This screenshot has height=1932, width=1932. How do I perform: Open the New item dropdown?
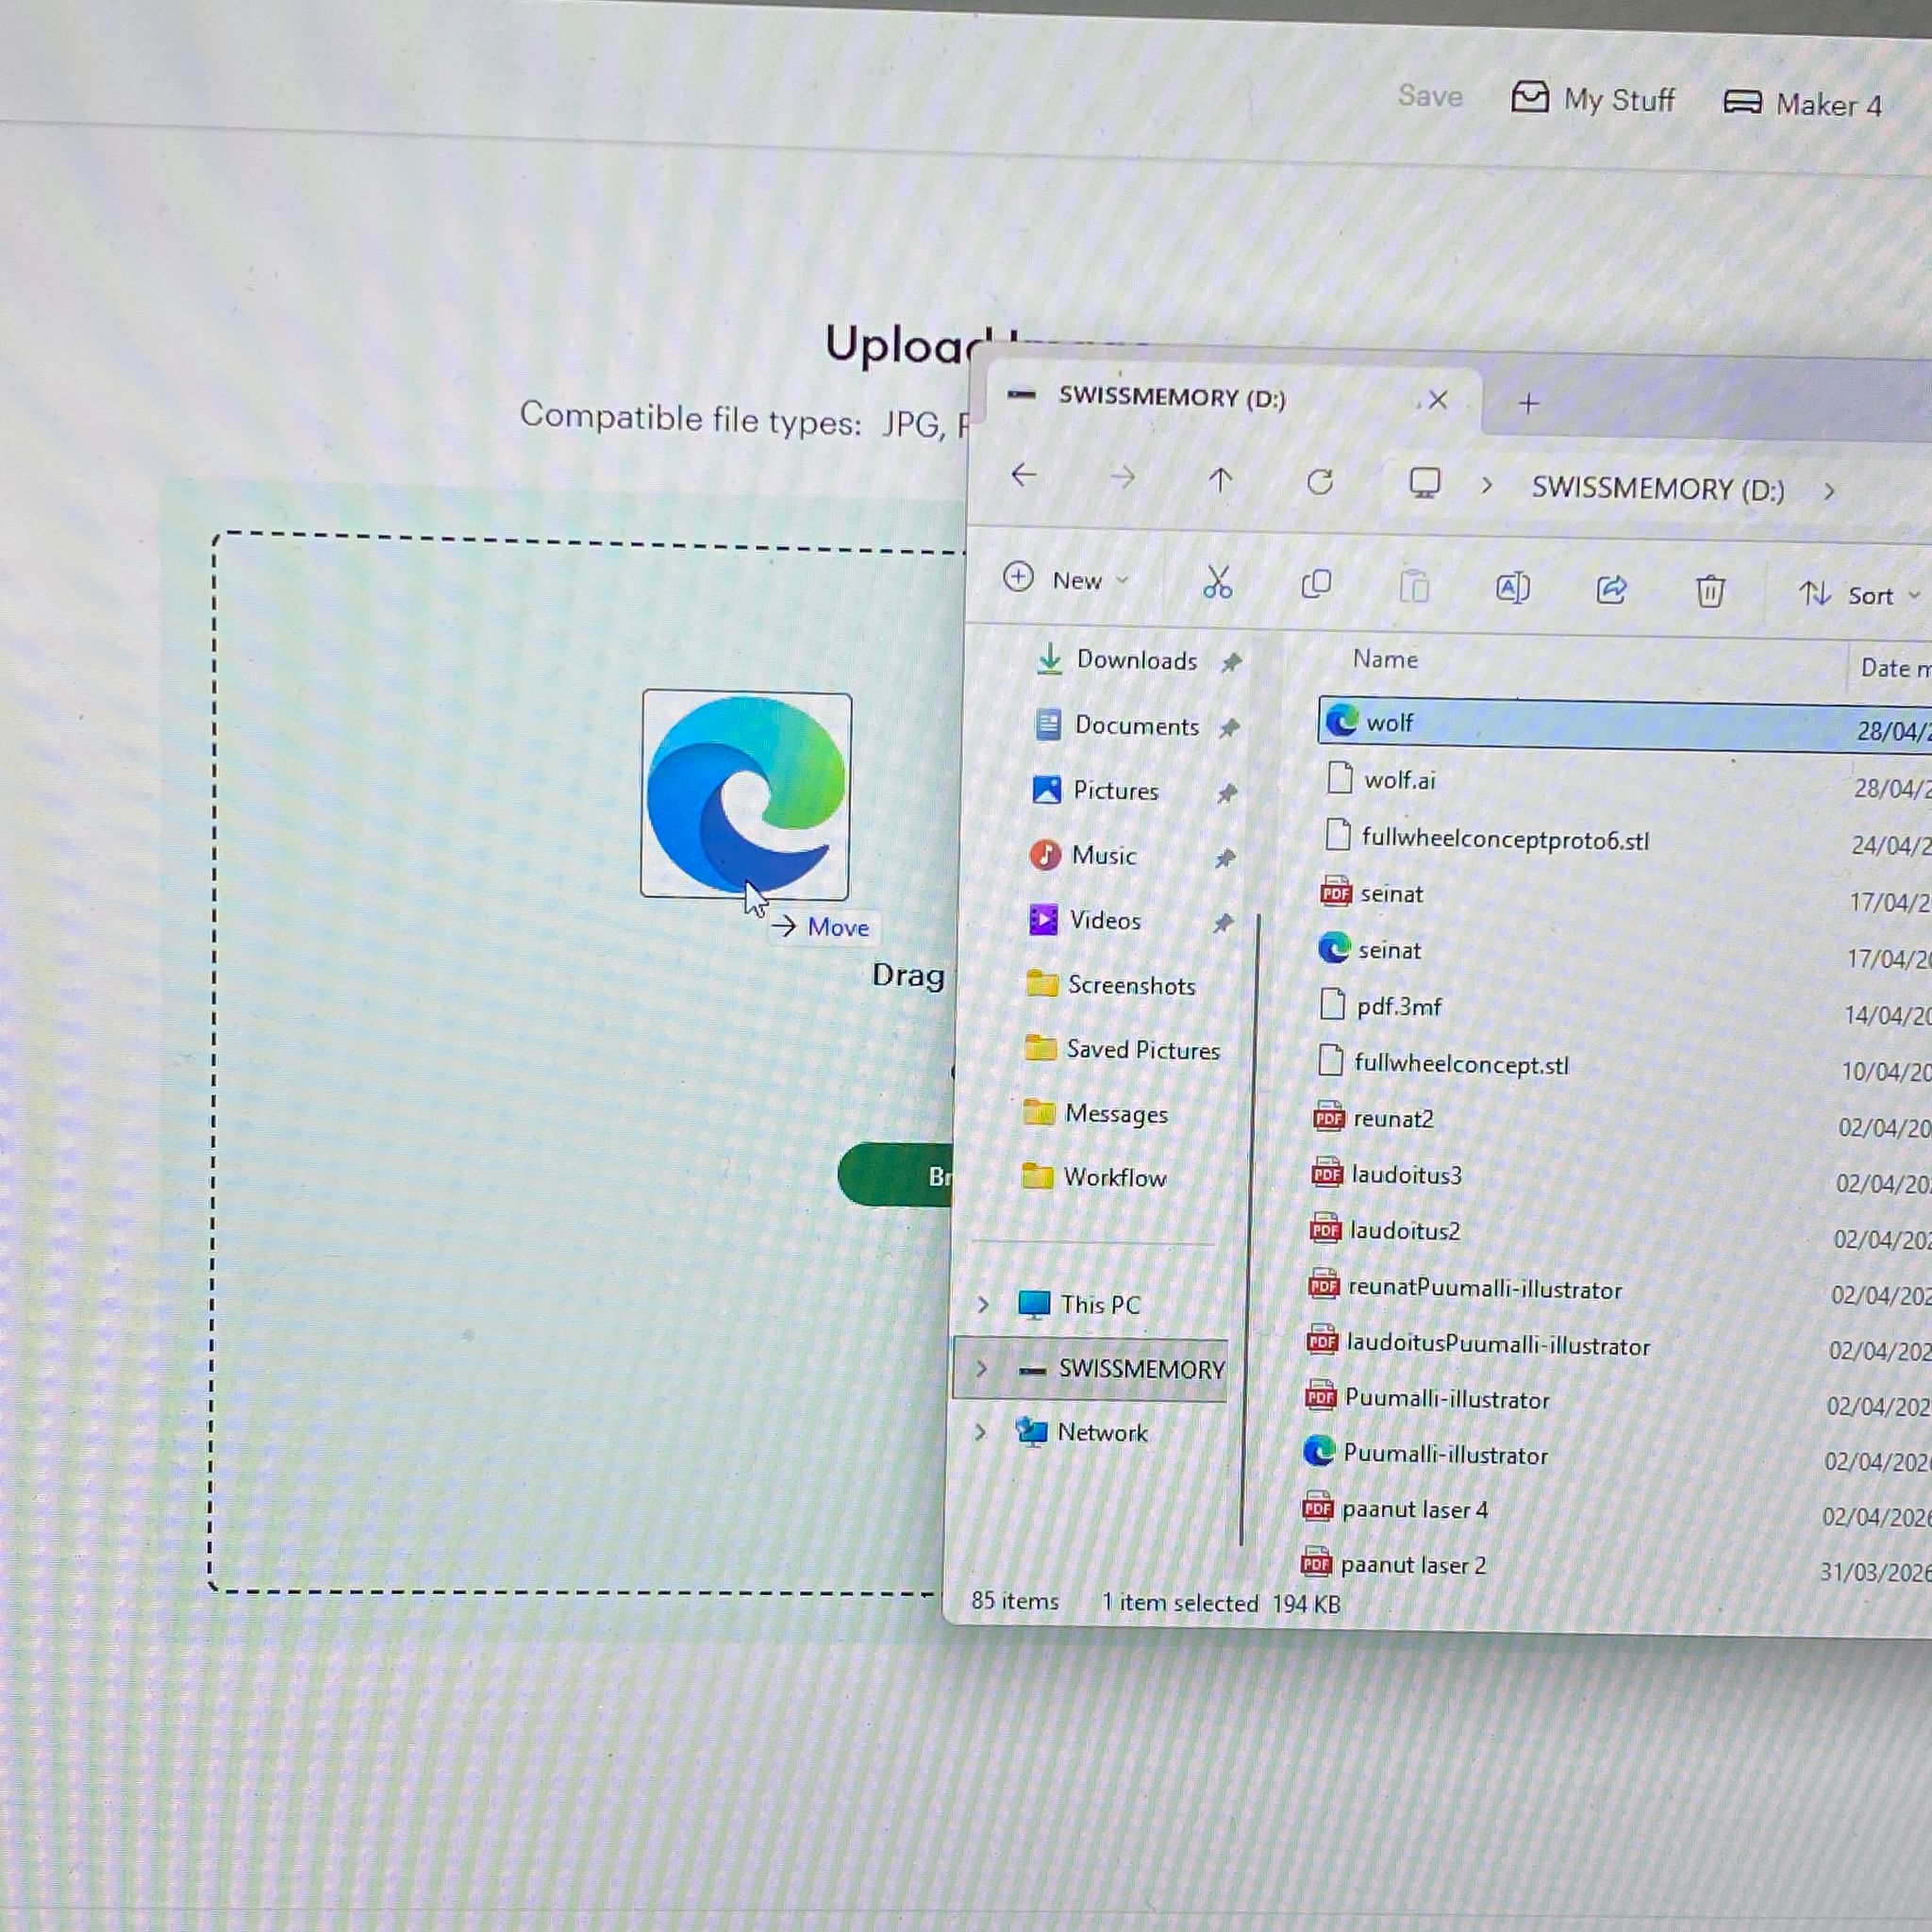pos(1066,579)
